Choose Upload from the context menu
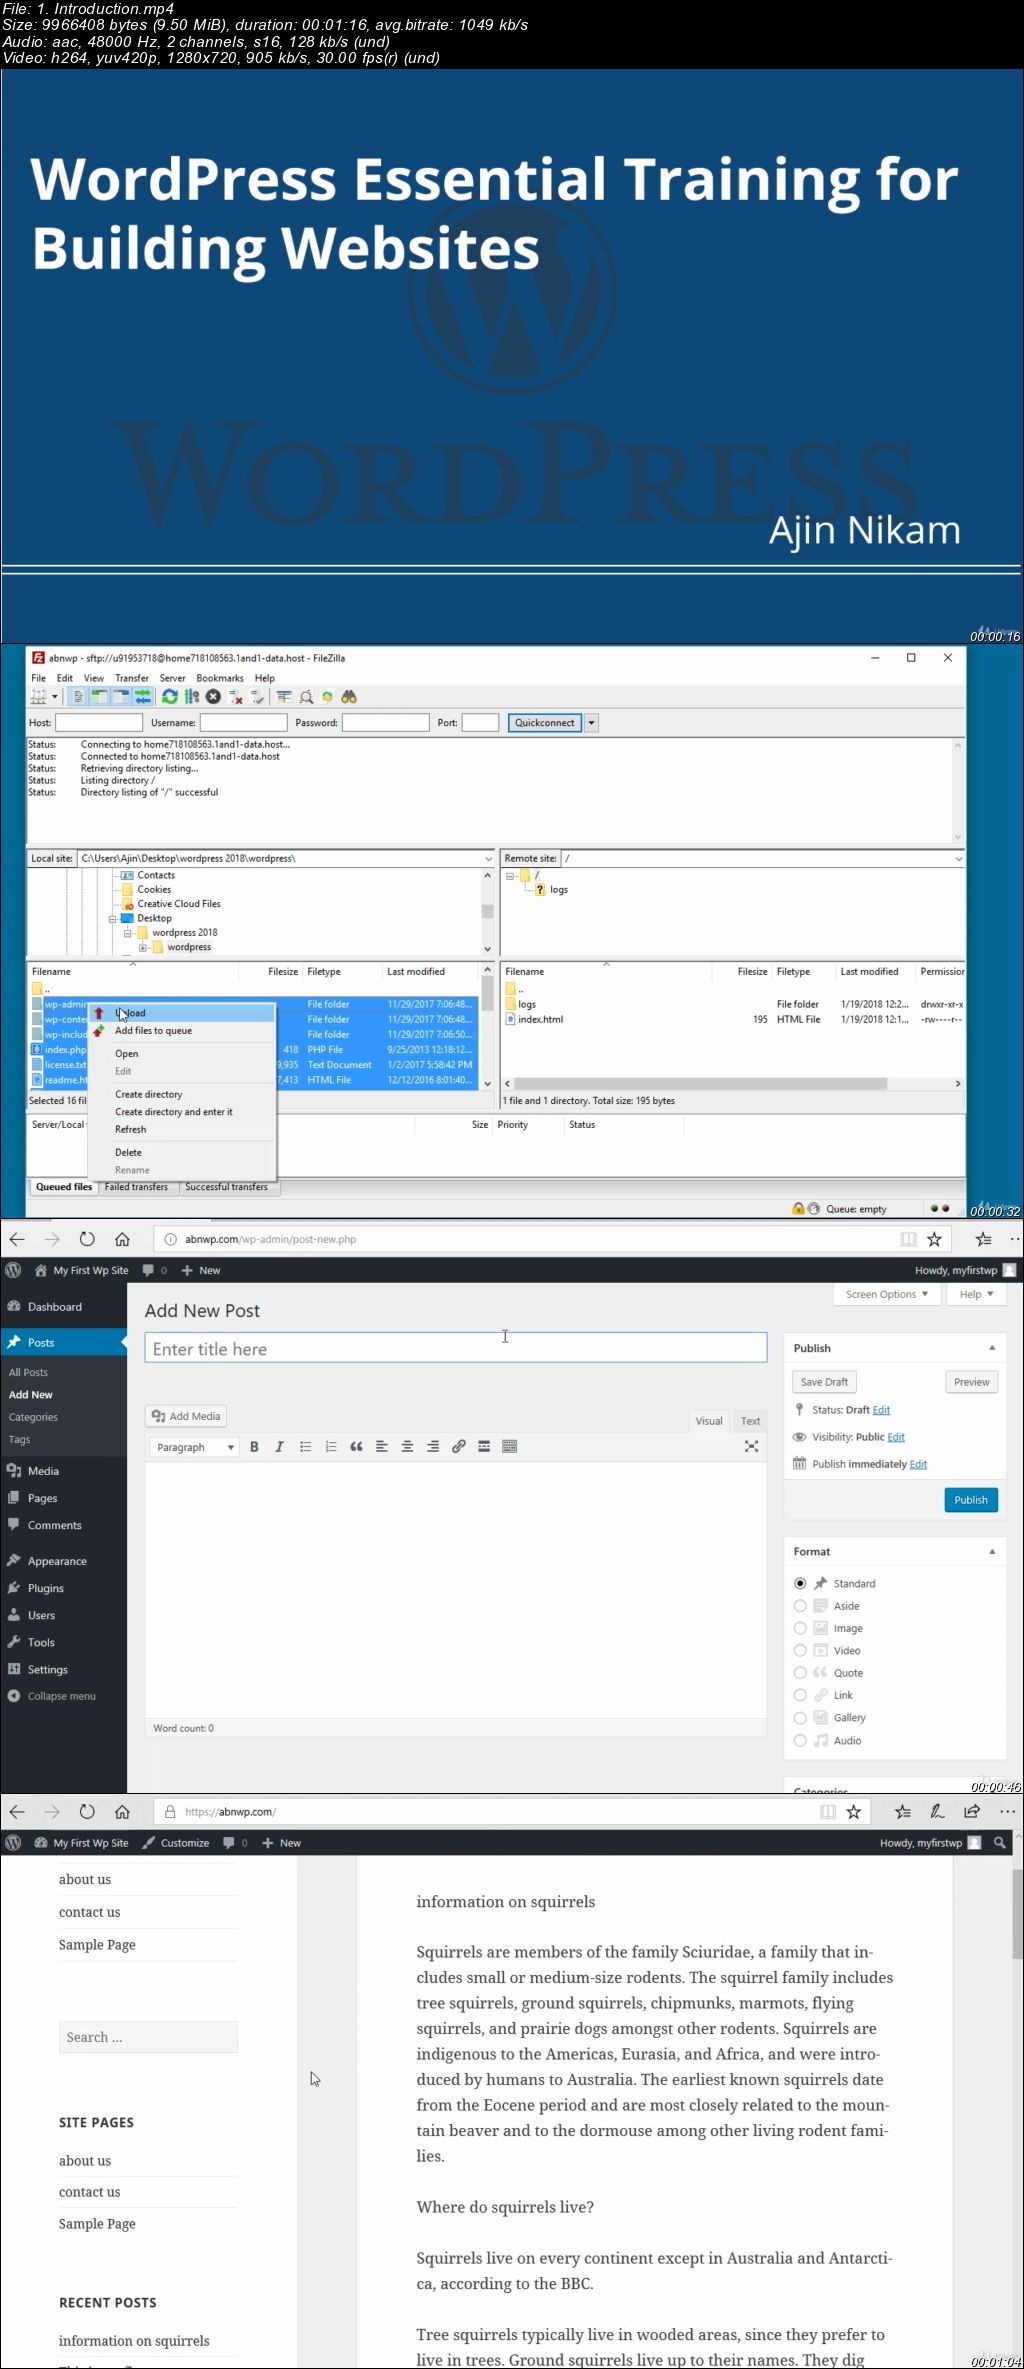Screen dimensions: 1024x2369 (x=182, y=1013)
